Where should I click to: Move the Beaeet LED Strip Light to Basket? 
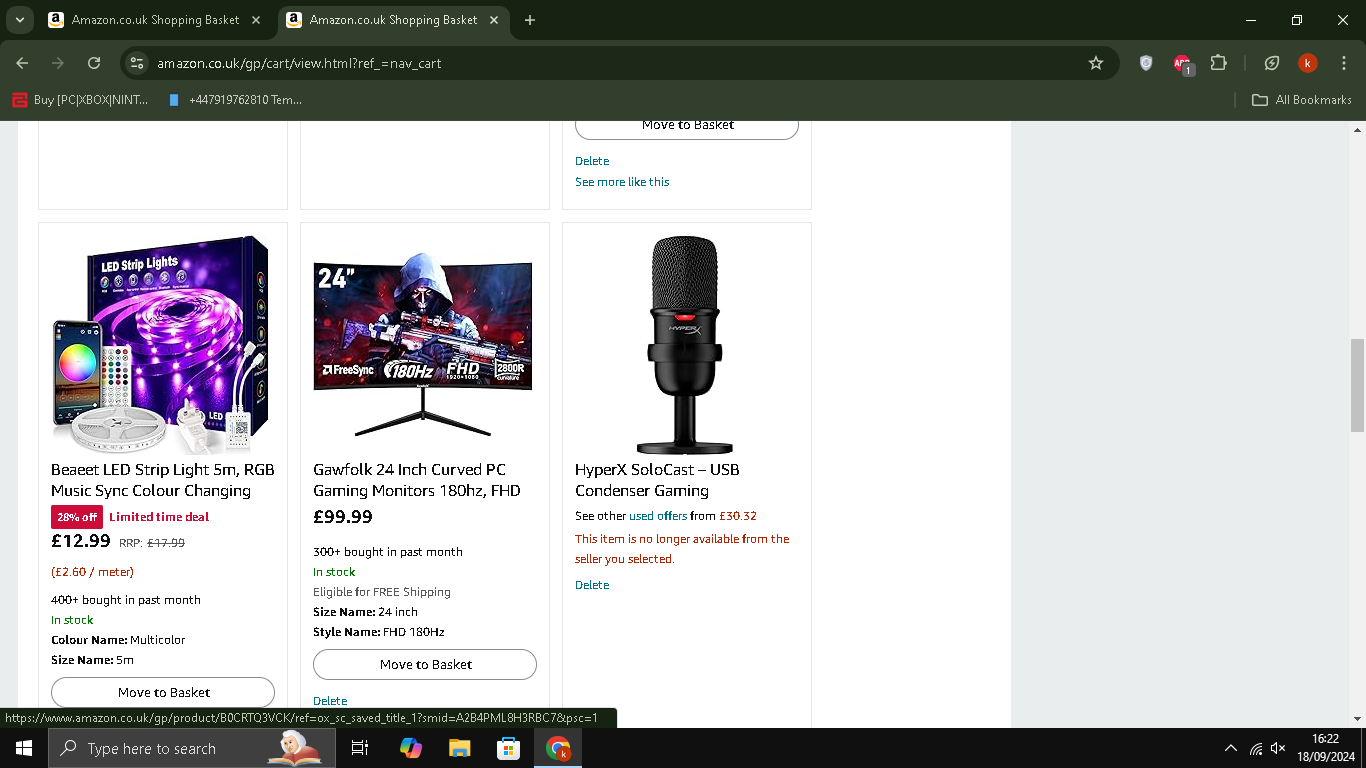point(163,692)
